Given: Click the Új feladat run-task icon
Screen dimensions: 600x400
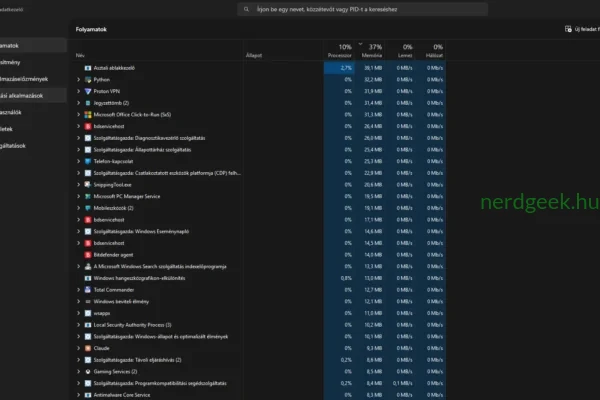Looking at the screenshot, I should [568, 29].
